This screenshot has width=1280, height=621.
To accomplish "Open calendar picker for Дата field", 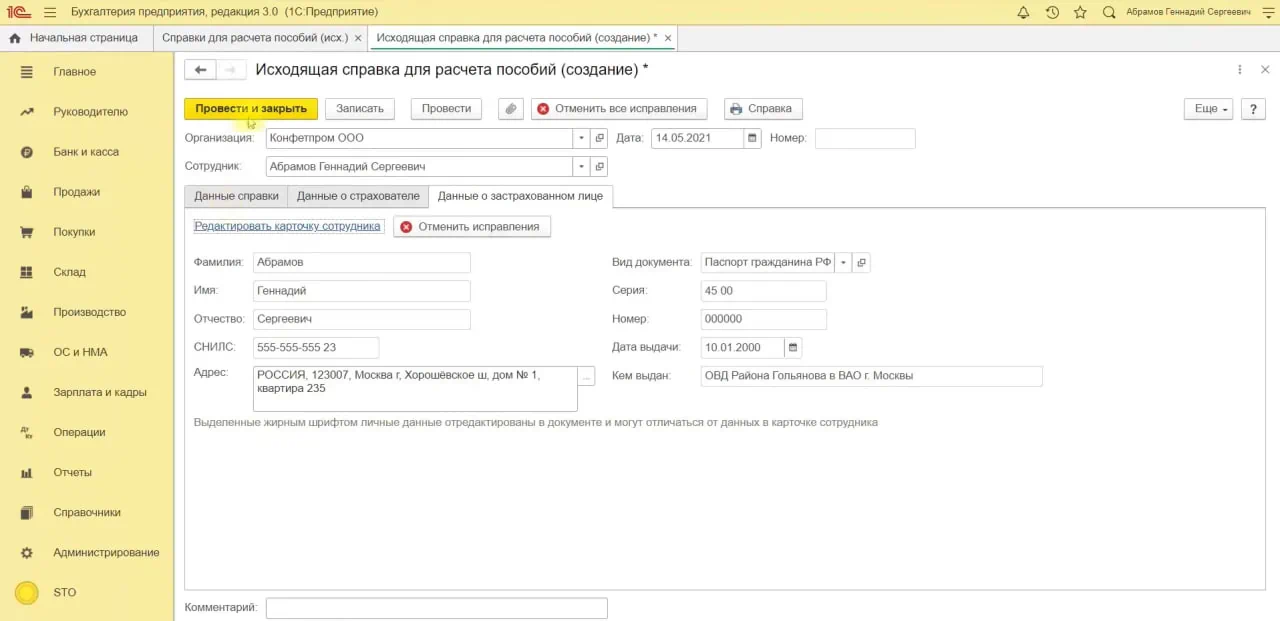I will click(x=753, y=138).
